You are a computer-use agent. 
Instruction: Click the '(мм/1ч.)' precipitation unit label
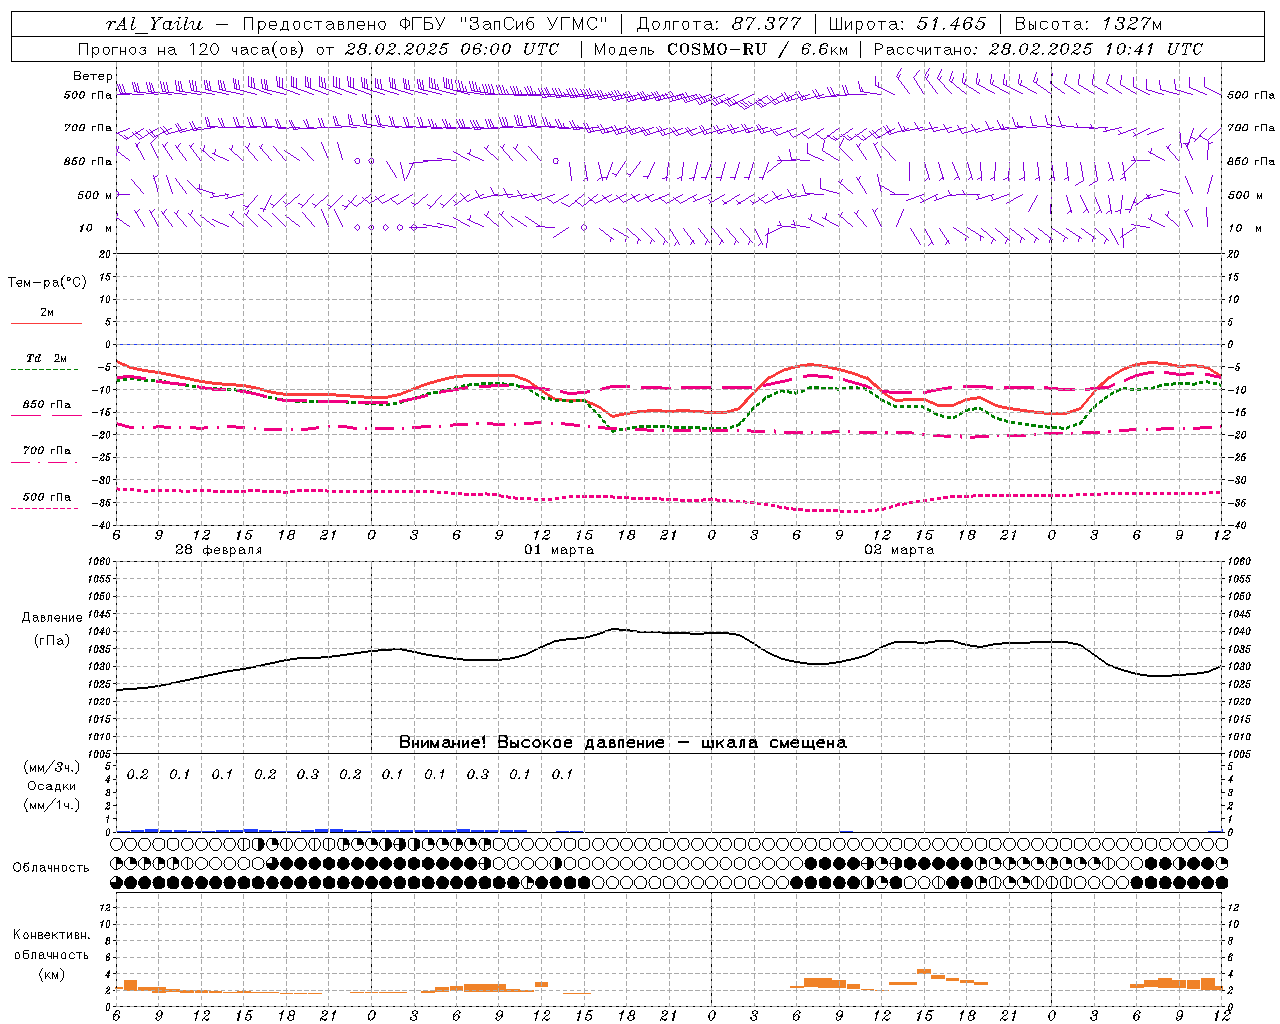pos(52,805)
